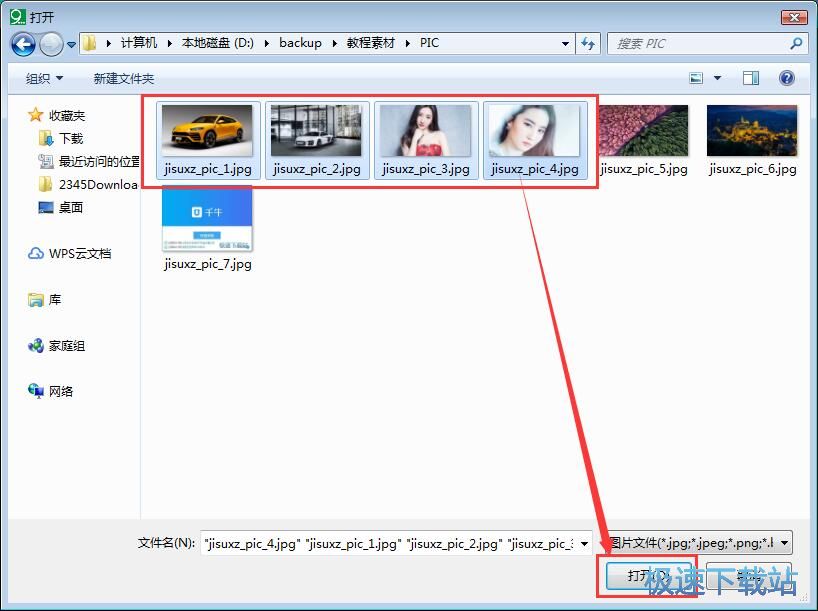Select thumbnail jisuxz_pic_2.jpg white car
Image resolution: width=818 pixels, height=611 pixels.
(x=316, y=130)
